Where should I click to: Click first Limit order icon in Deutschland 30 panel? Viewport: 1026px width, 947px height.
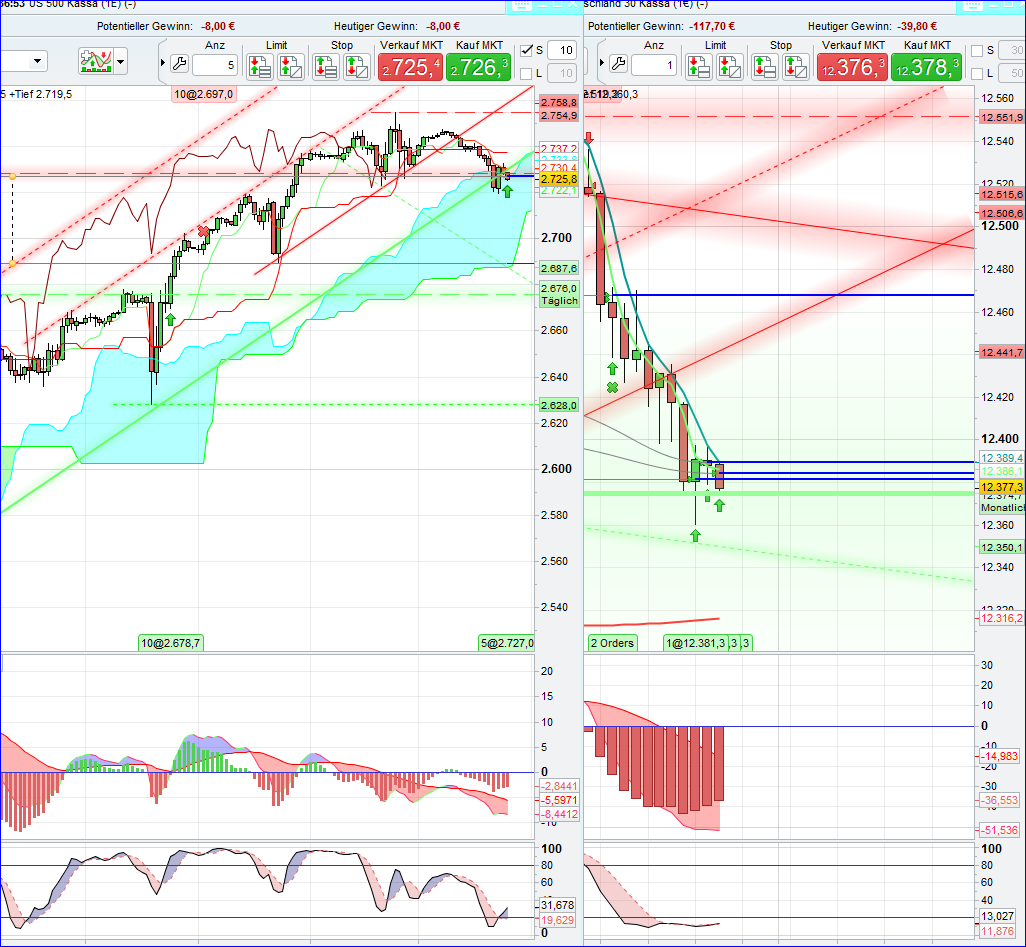(699, 67)
